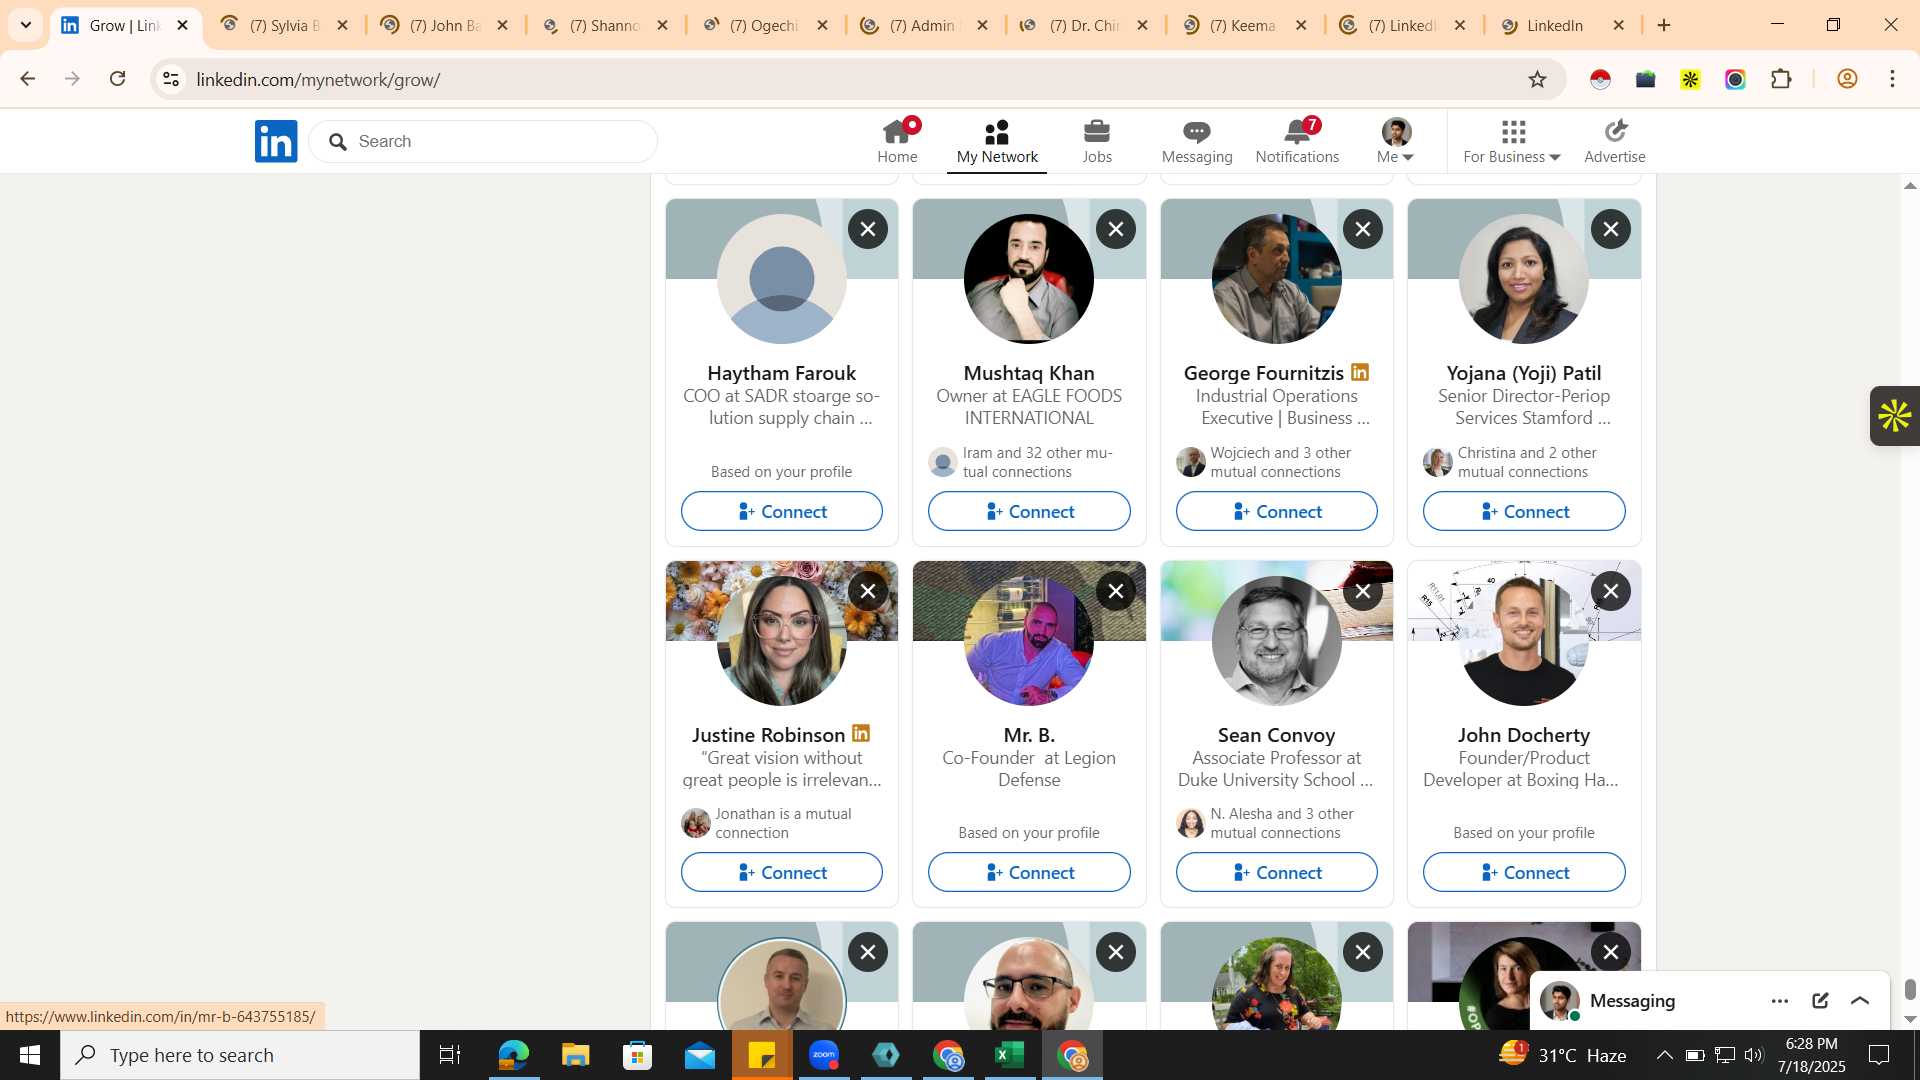Switch to the John Ba browser tab
Screen dimensions: 1920x1080
click(x=445, y=25)
